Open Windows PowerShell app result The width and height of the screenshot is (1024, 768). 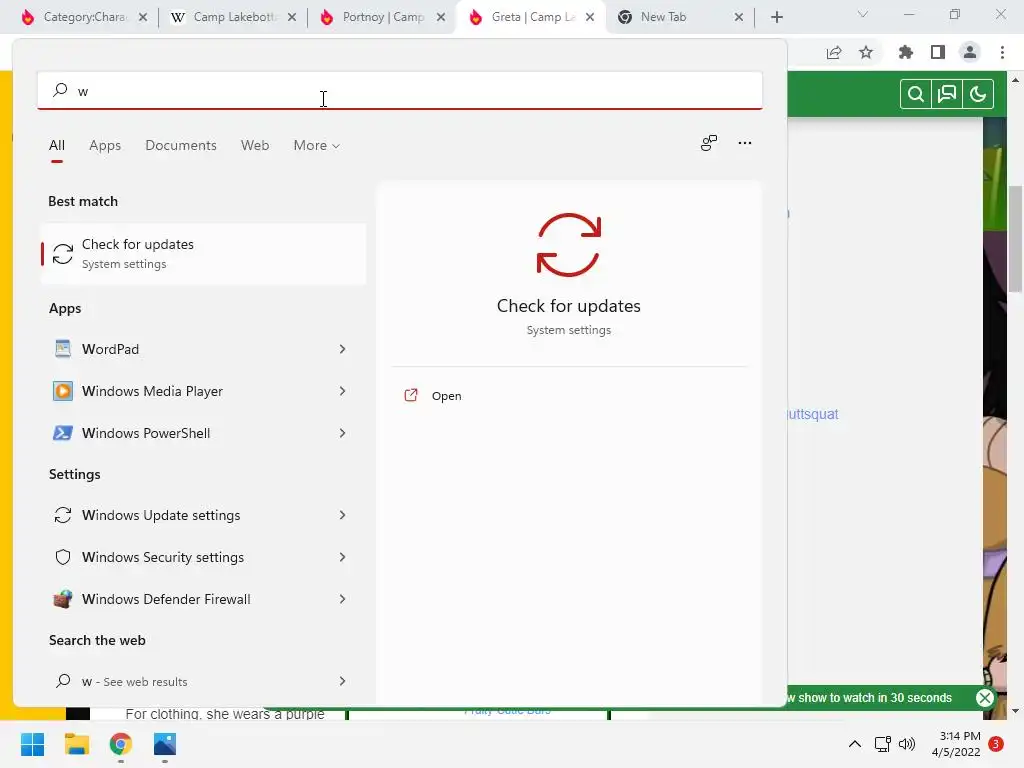tap(202, 433)
